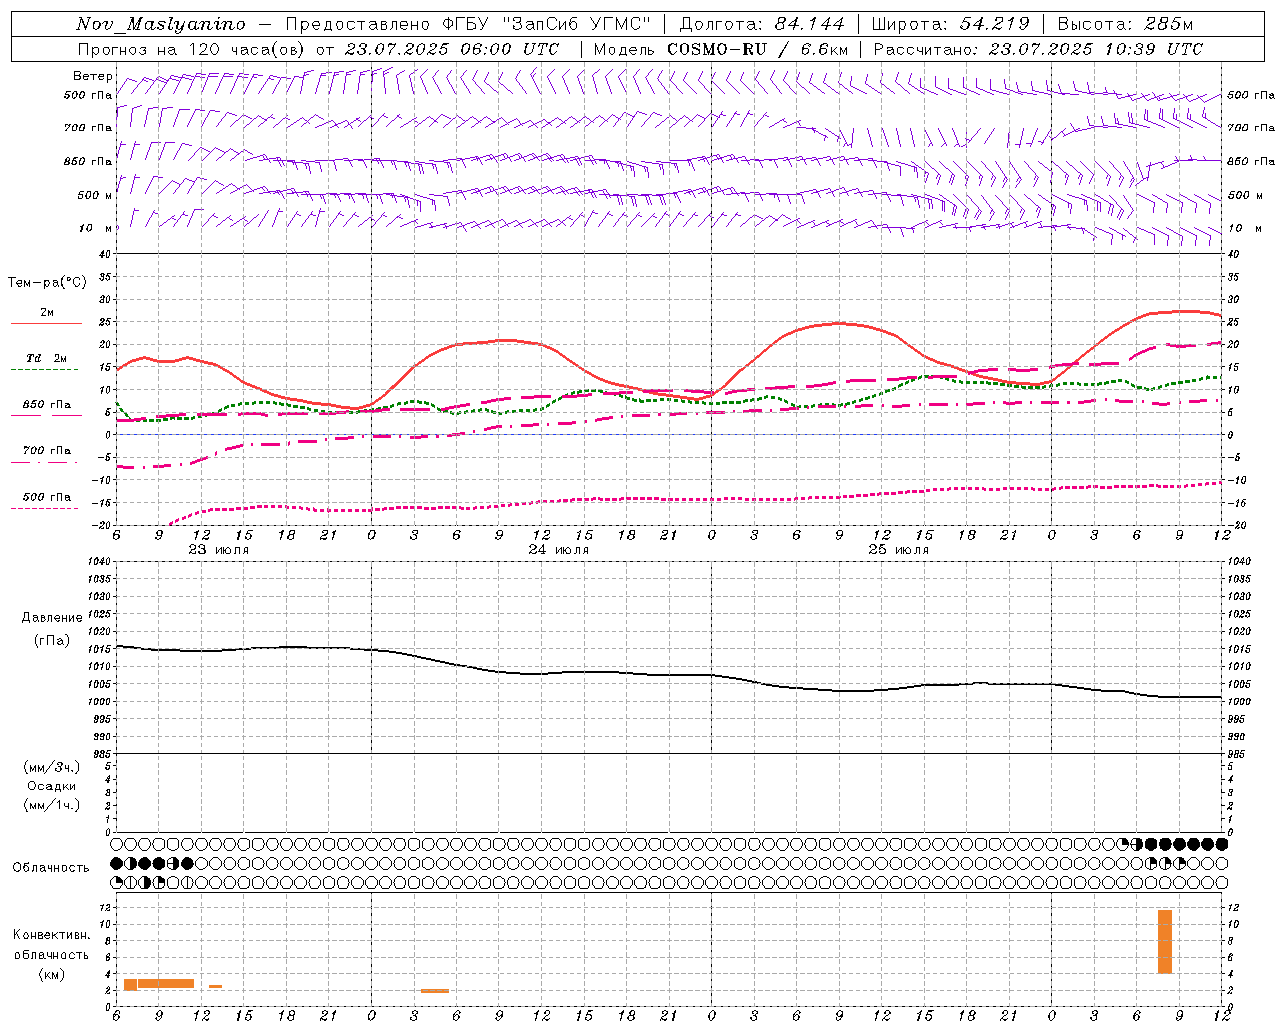
Task: Select the 700 гПа entry in temperature legend
Action: 47,451
